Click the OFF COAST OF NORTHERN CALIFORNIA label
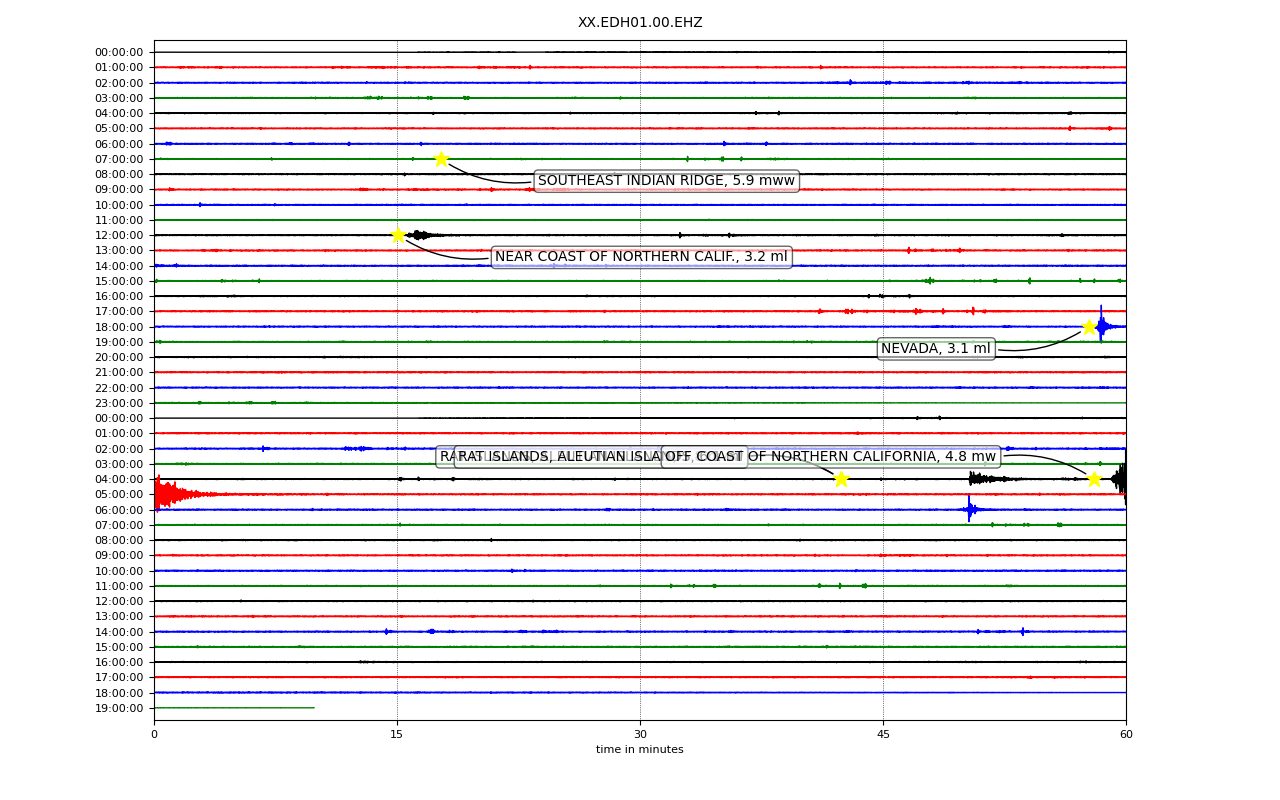The width and height of the screenshot is (1280, 800). (x=831, y=457)
